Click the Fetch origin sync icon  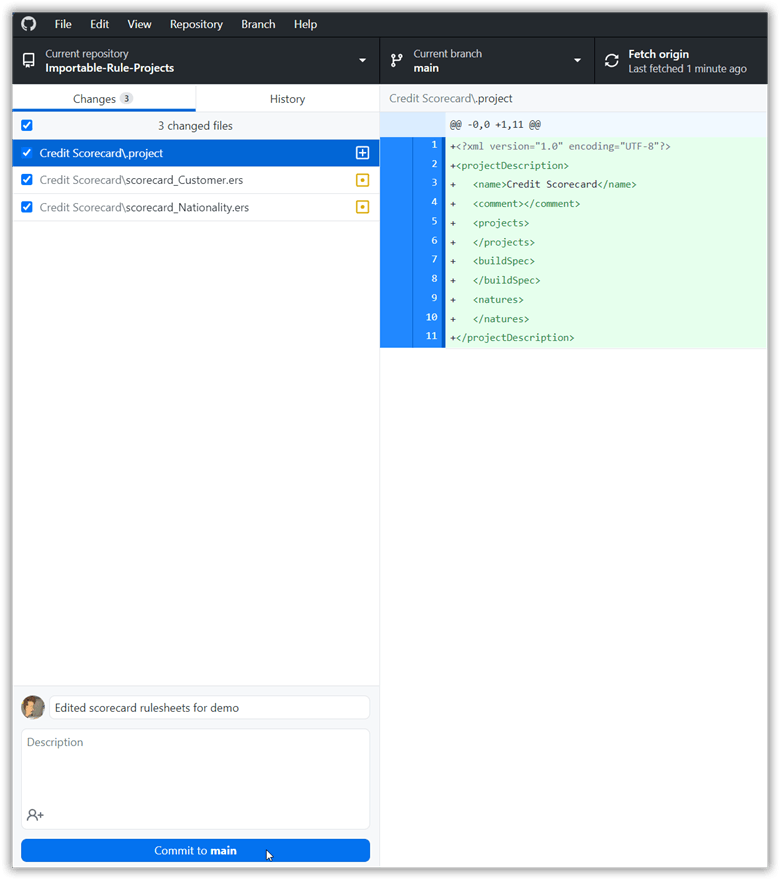click(612, 61)
